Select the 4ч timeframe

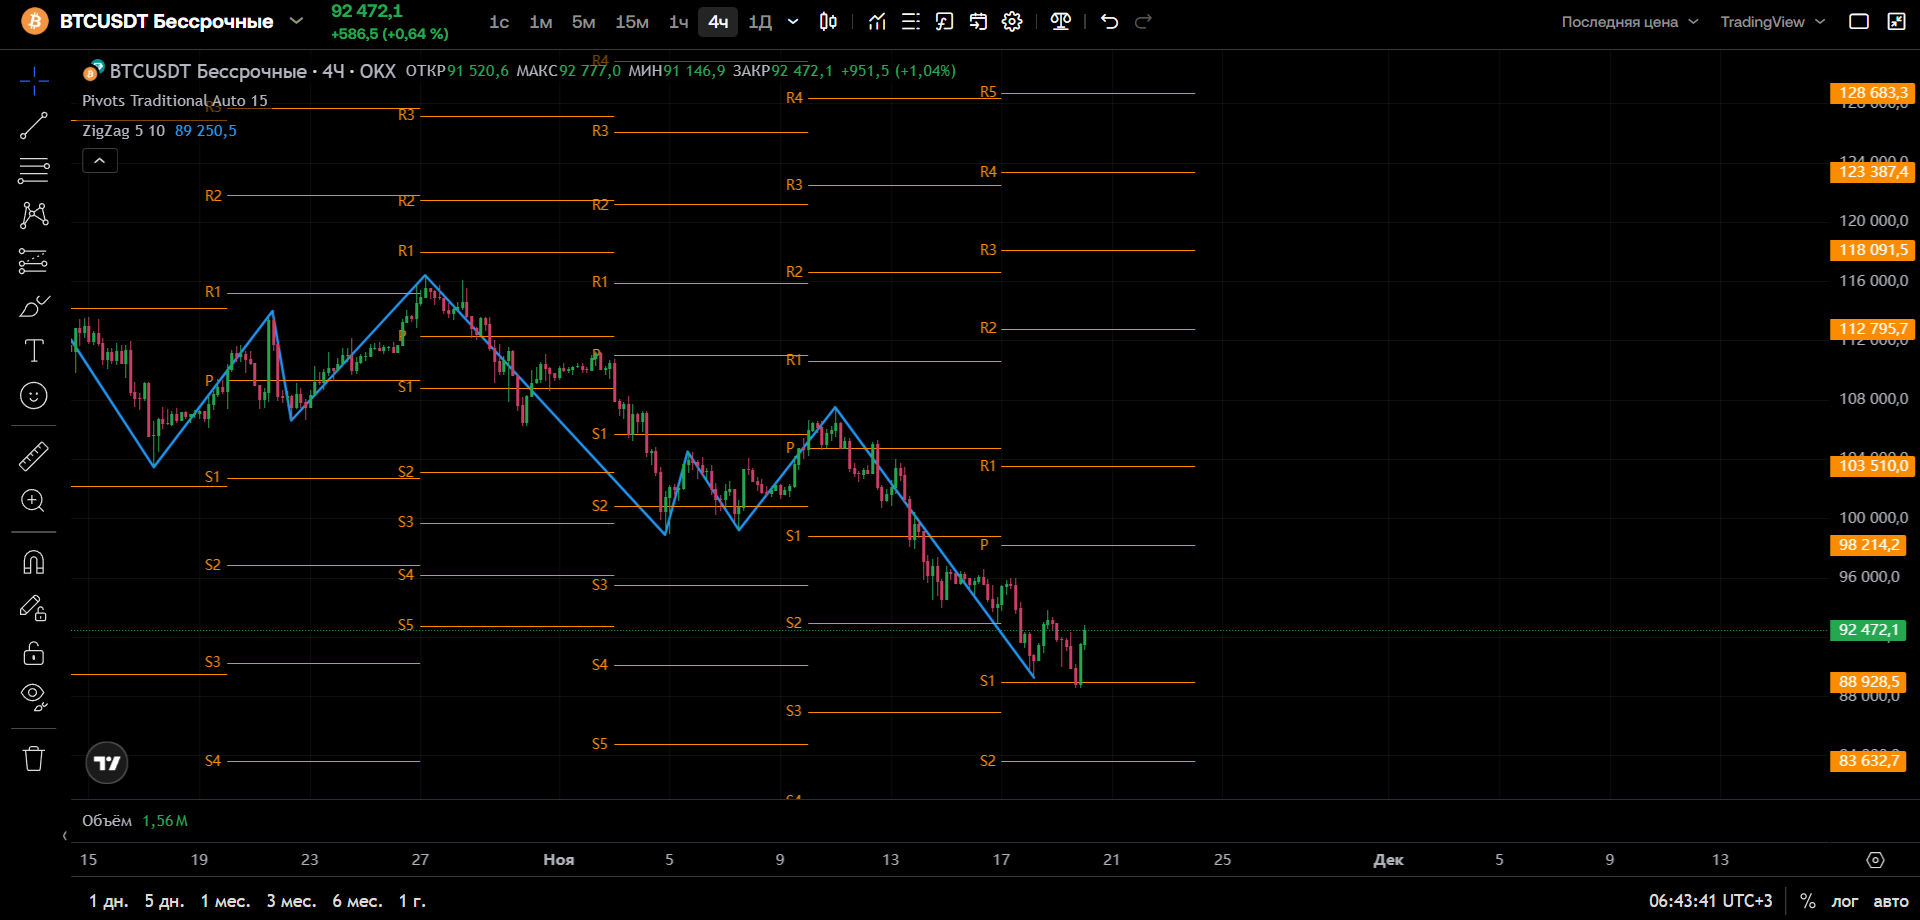[x=718, y=22]
